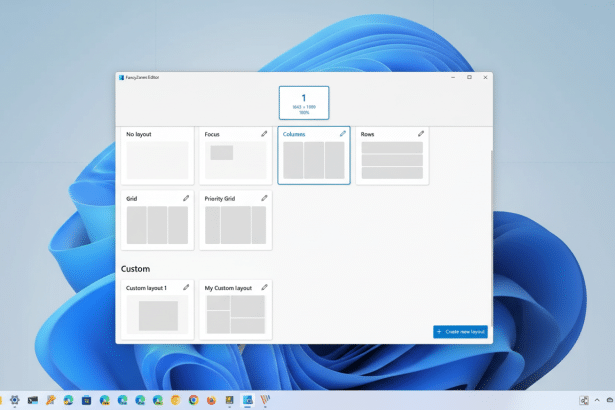Launch Firefox from the taskbar

click(x=211, y=400)
